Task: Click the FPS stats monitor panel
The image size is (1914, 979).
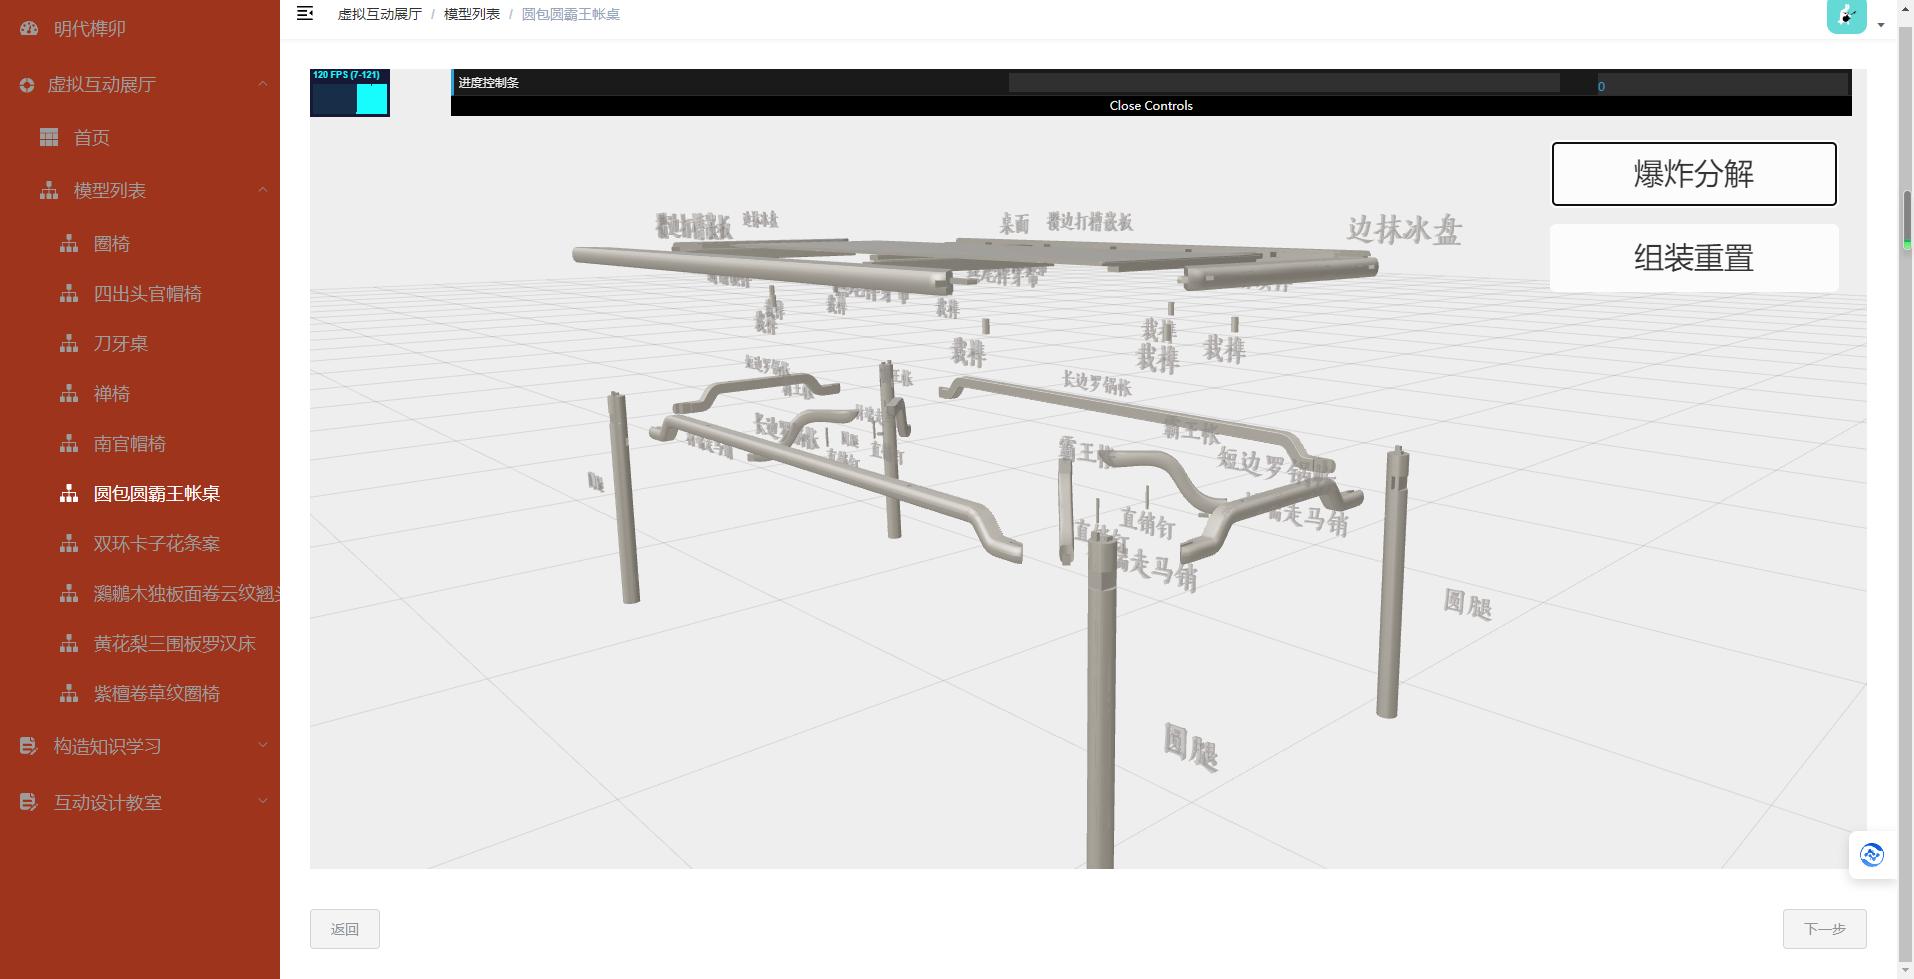Action: [349, 93]
